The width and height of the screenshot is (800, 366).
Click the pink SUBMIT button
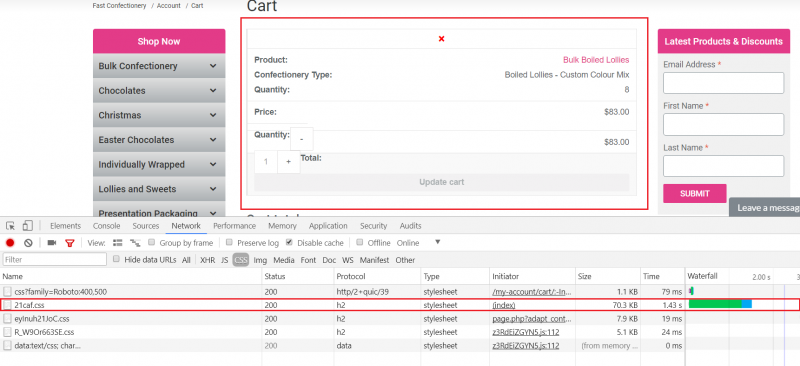click(x=694, y=193)
